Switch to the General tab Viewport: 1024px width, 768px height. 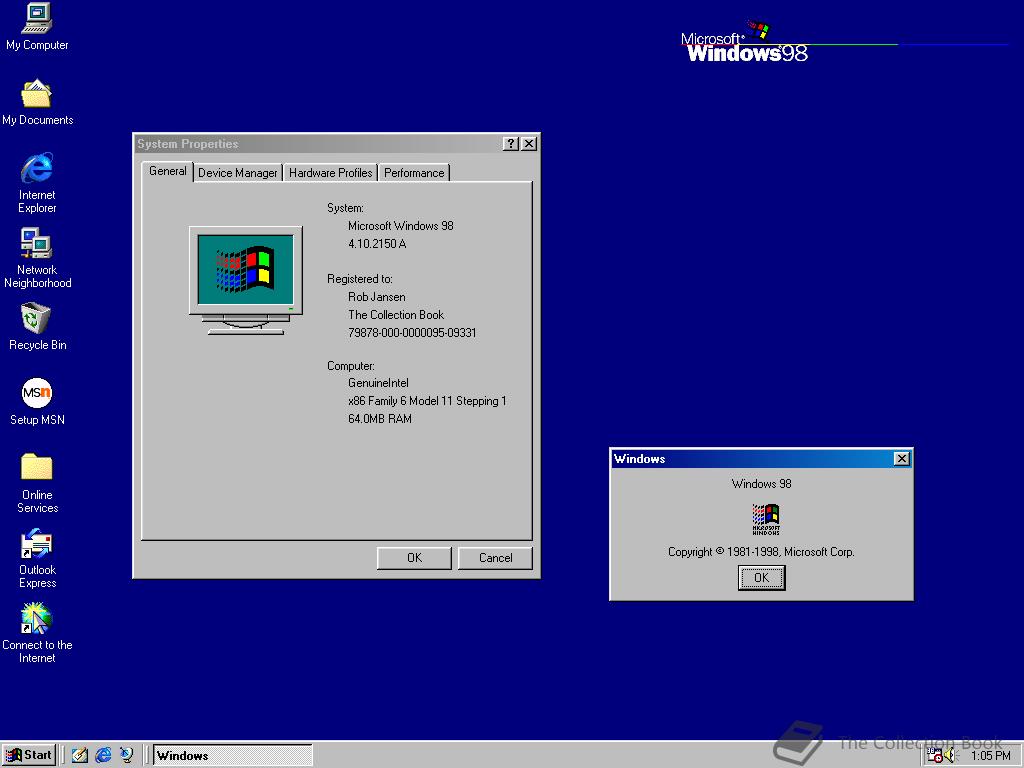pos(167,171)
